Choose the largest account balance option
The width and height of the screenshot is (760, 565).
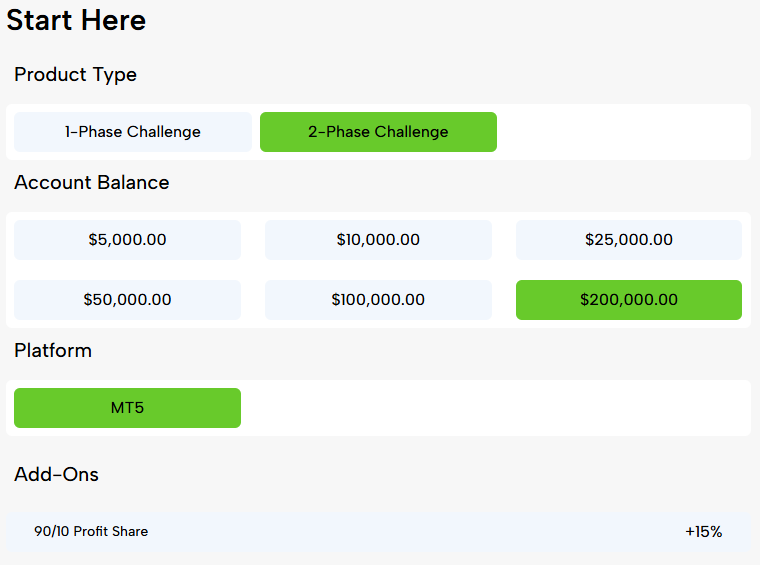[628, 300]
